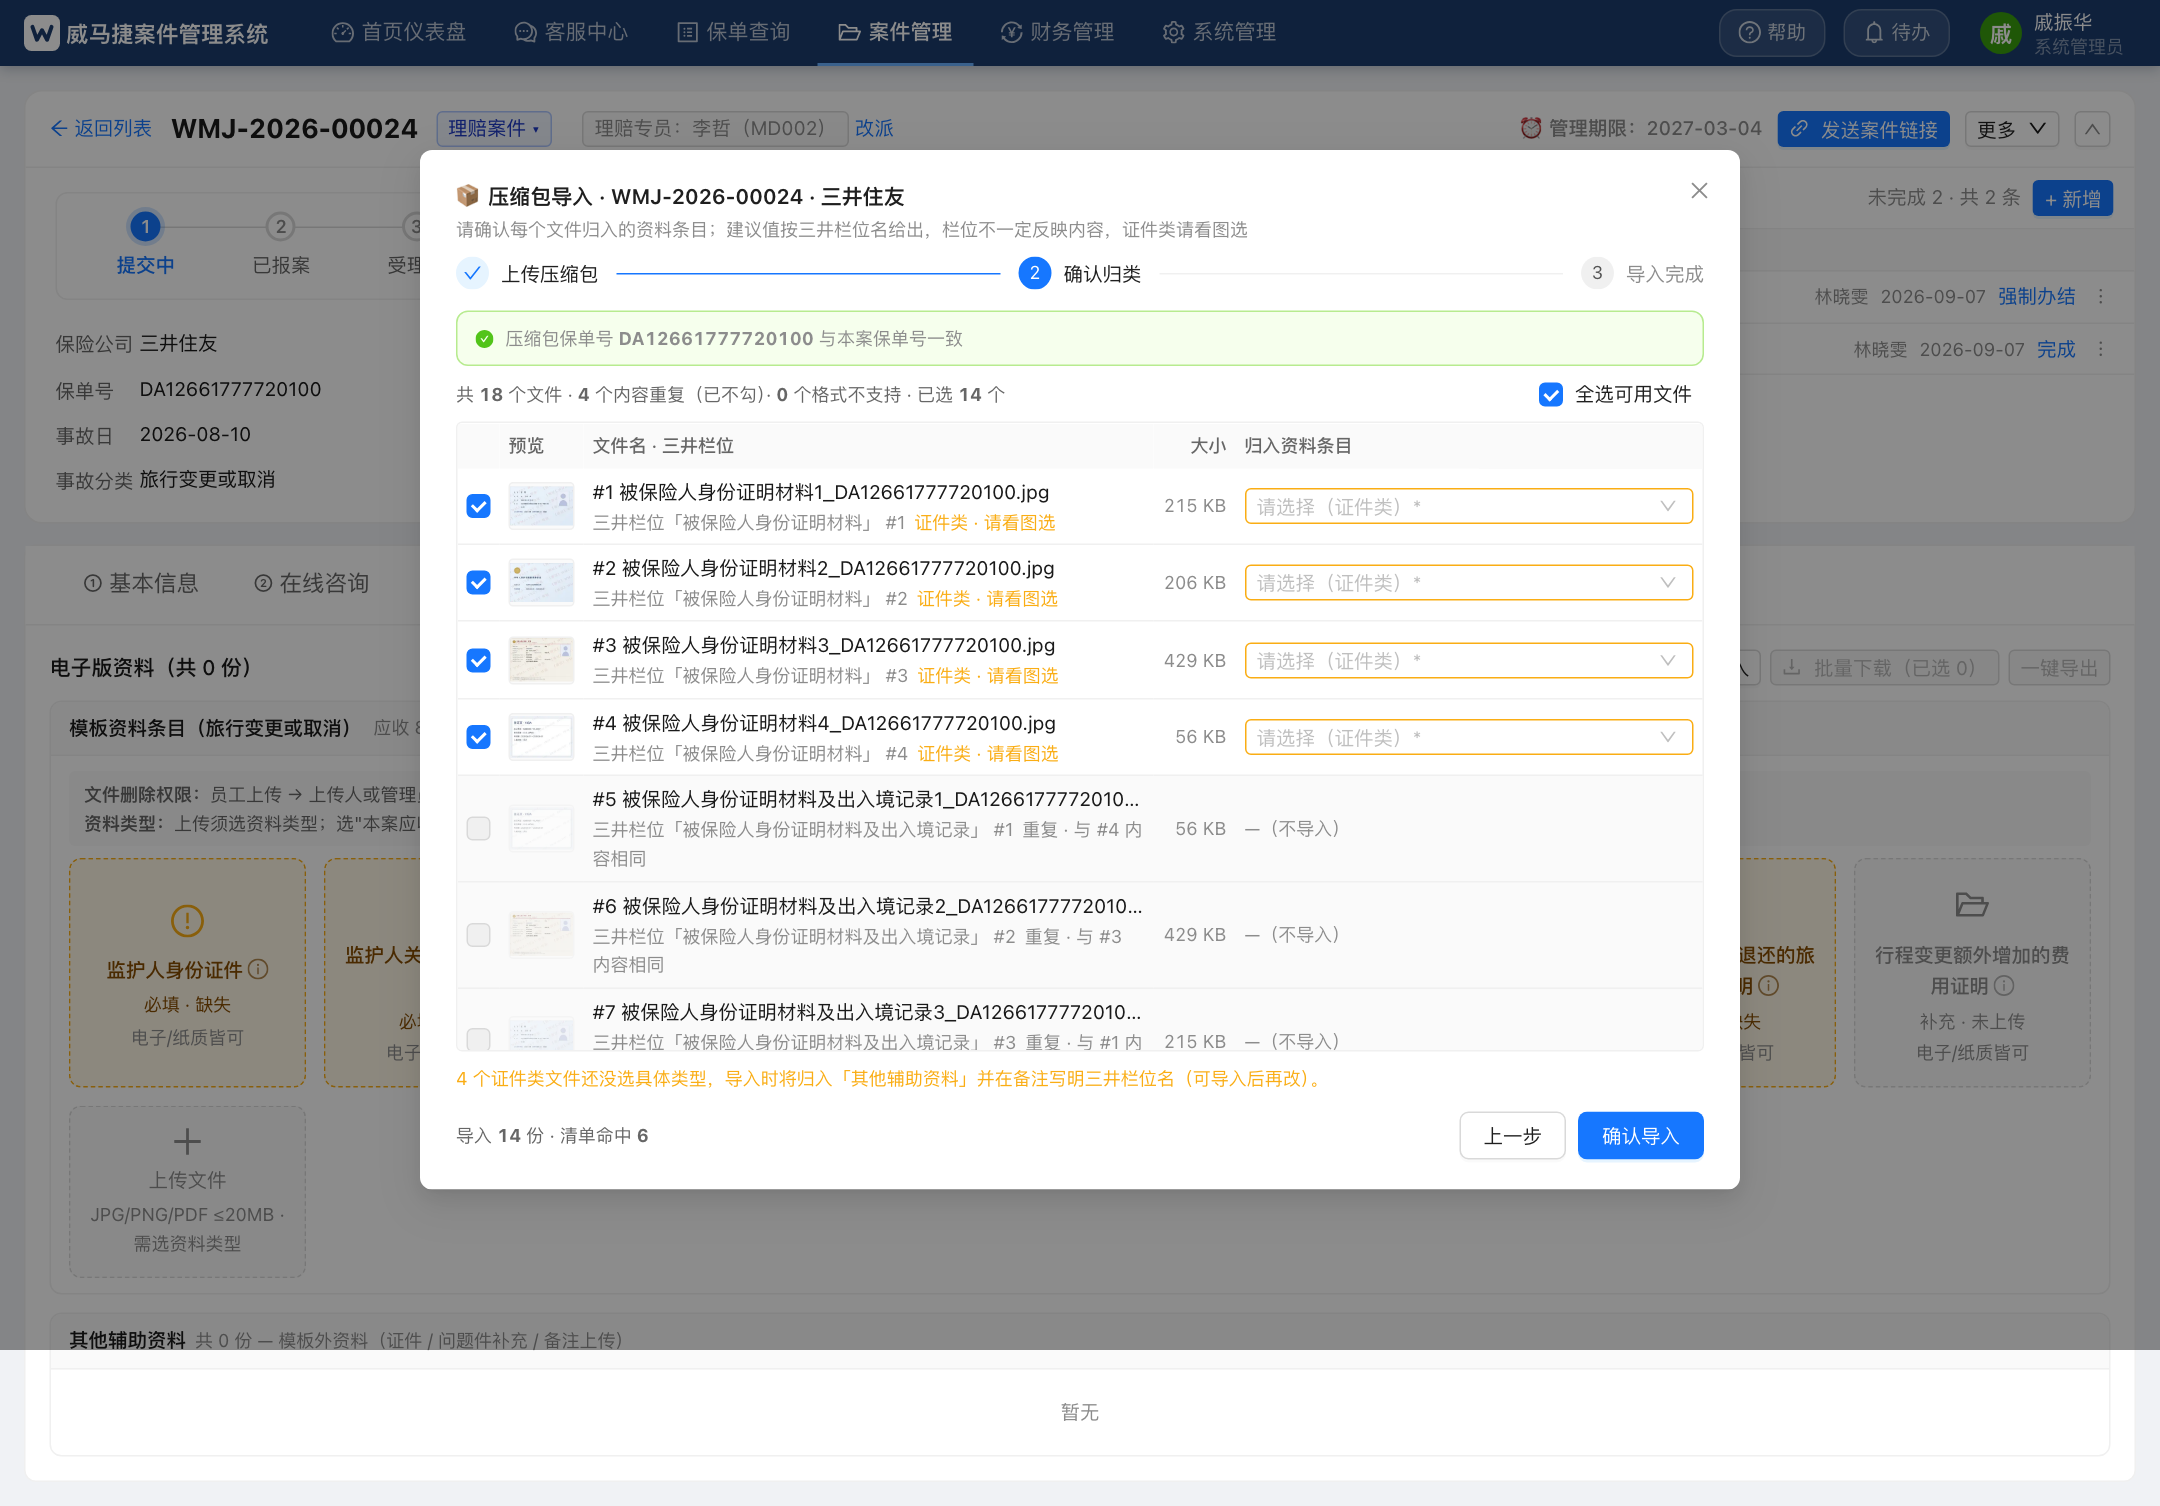The height and width of the screenshot is (1506, 2160).
Task: Click 返回列表 back link
Action: point(101,129)
